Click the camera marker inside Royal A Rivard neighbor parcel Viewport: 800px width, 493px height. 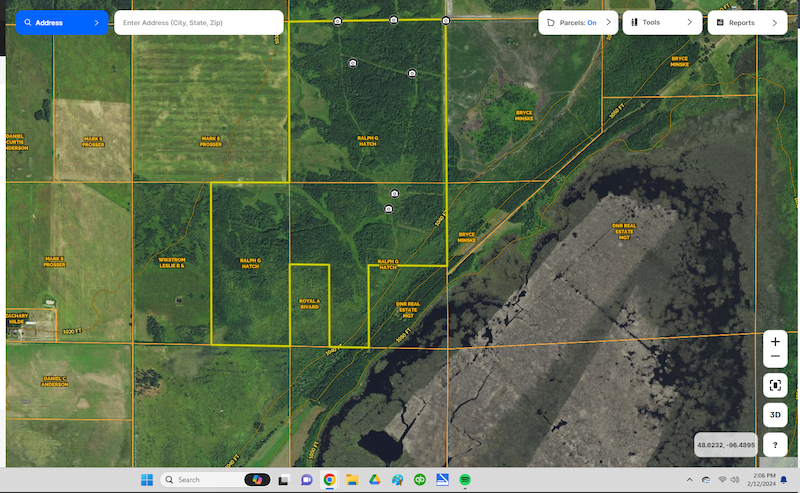pos(390,209)
